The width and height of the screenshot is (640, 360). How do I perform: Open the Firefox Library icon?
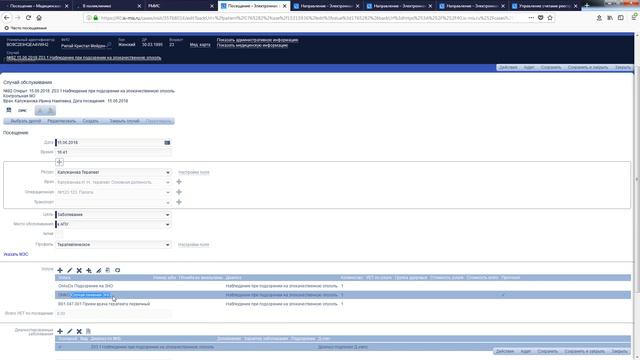coord(610,18)
